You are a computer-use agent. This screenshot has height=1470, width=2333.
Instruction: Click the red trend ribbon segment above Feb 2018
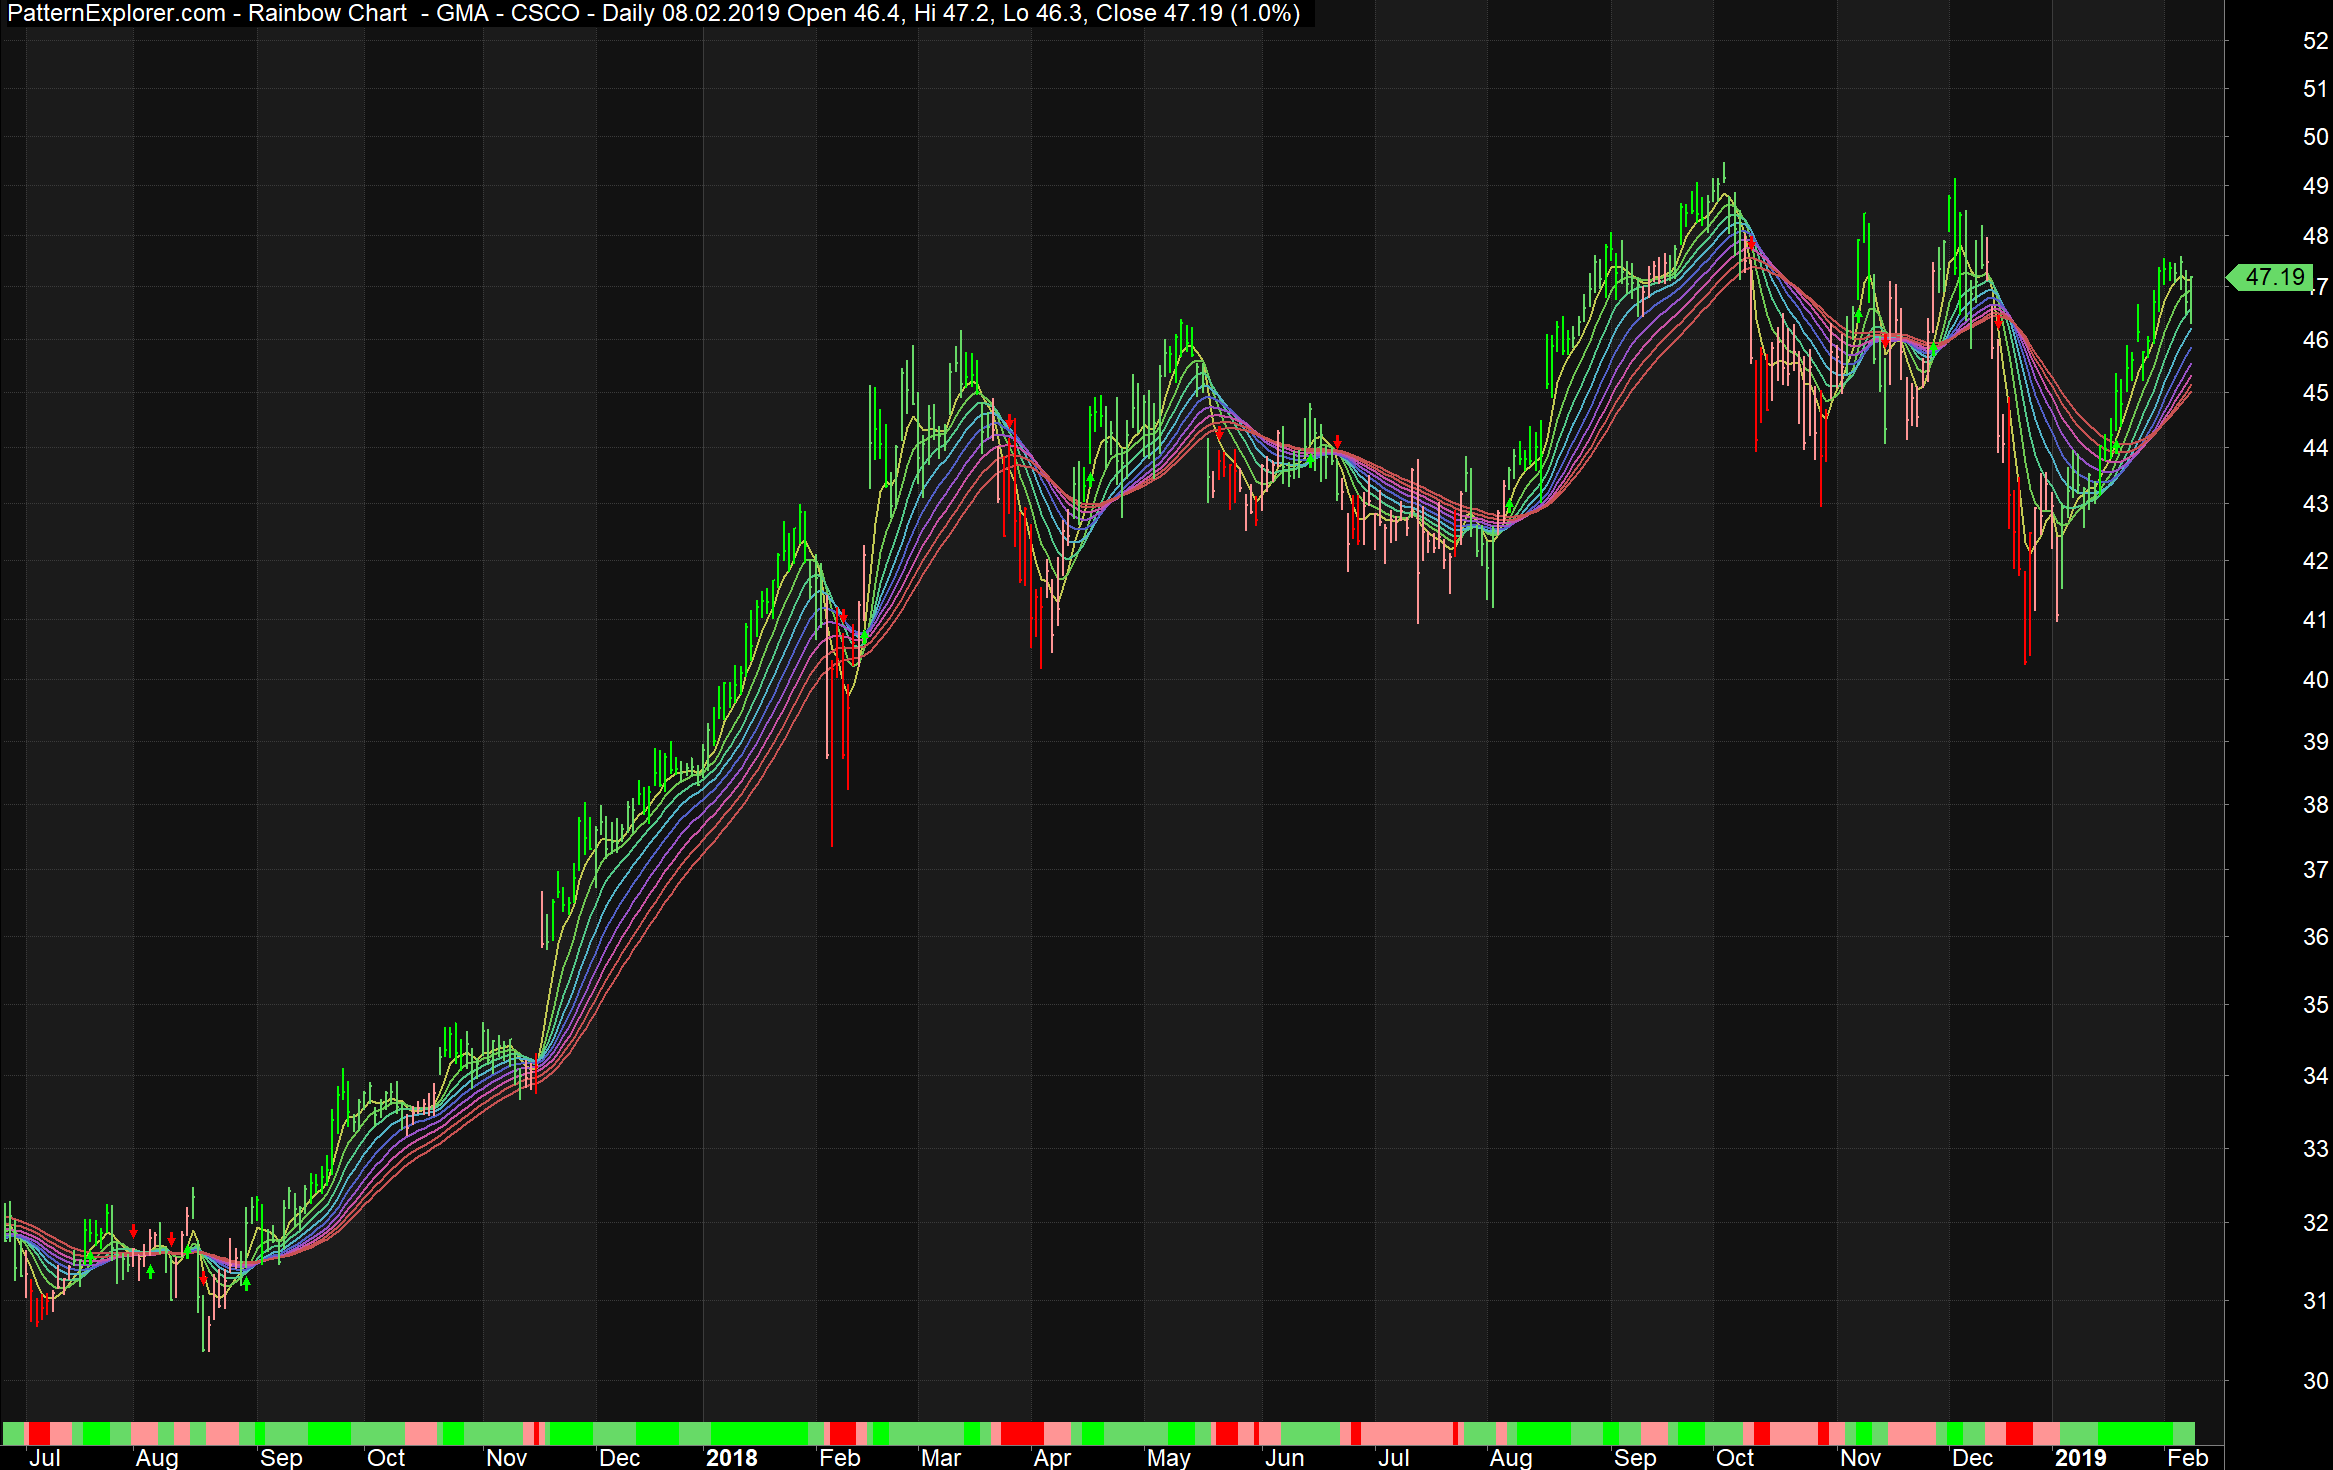click(842, 1433)
